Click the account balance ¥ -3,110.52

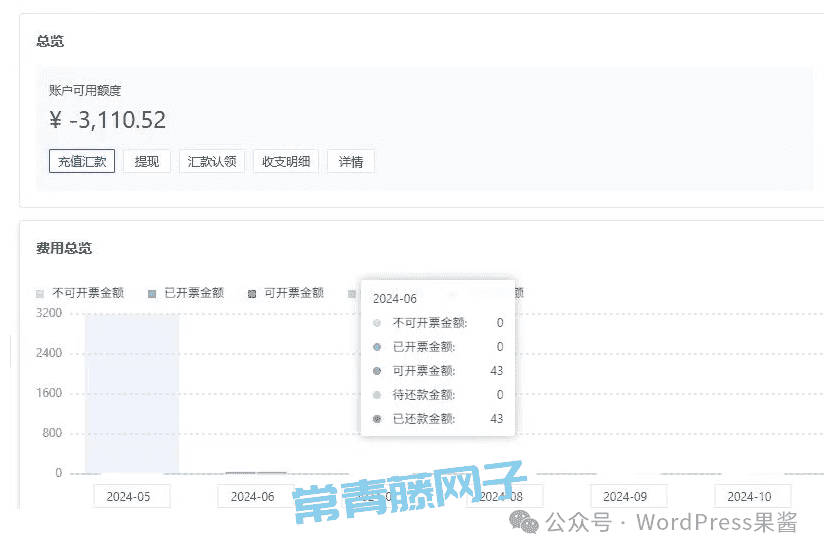coord(108,120)
